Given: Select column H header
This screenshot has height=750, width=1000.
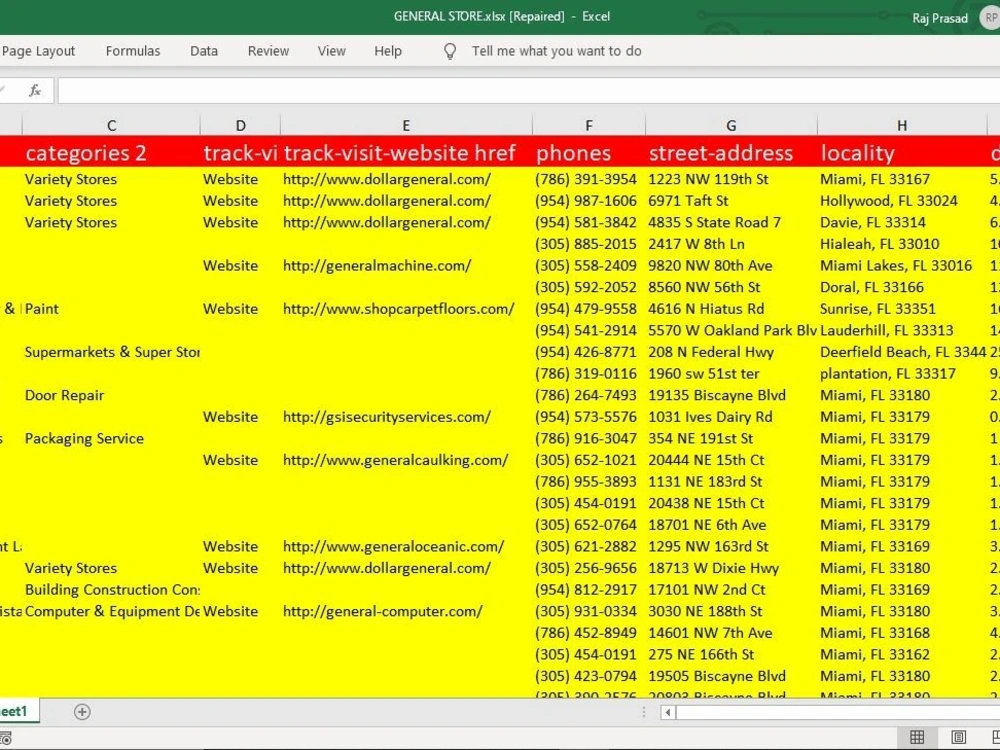Looking at the screenshot, I should 902,126.
